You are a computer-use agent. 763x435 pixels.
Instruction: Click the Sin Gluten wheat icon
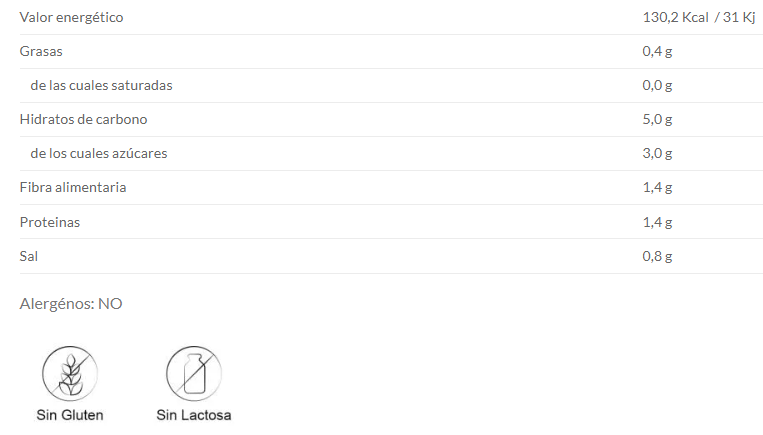pos(69,374)
